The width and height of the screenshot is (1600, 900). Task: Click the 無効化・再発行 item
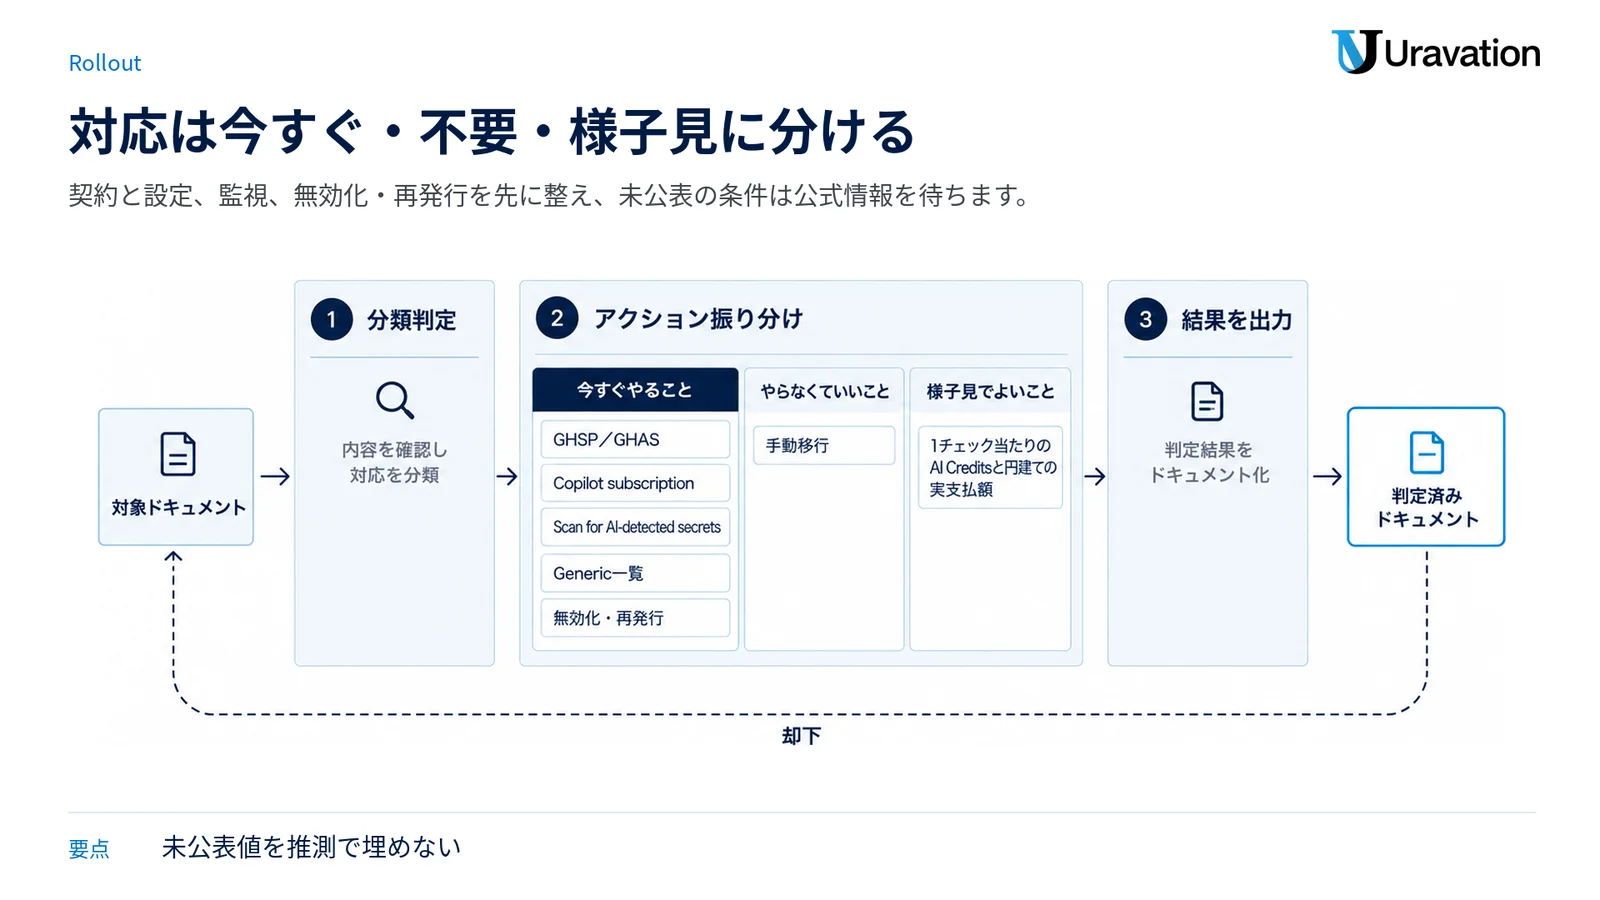click(x=635, y=618)
